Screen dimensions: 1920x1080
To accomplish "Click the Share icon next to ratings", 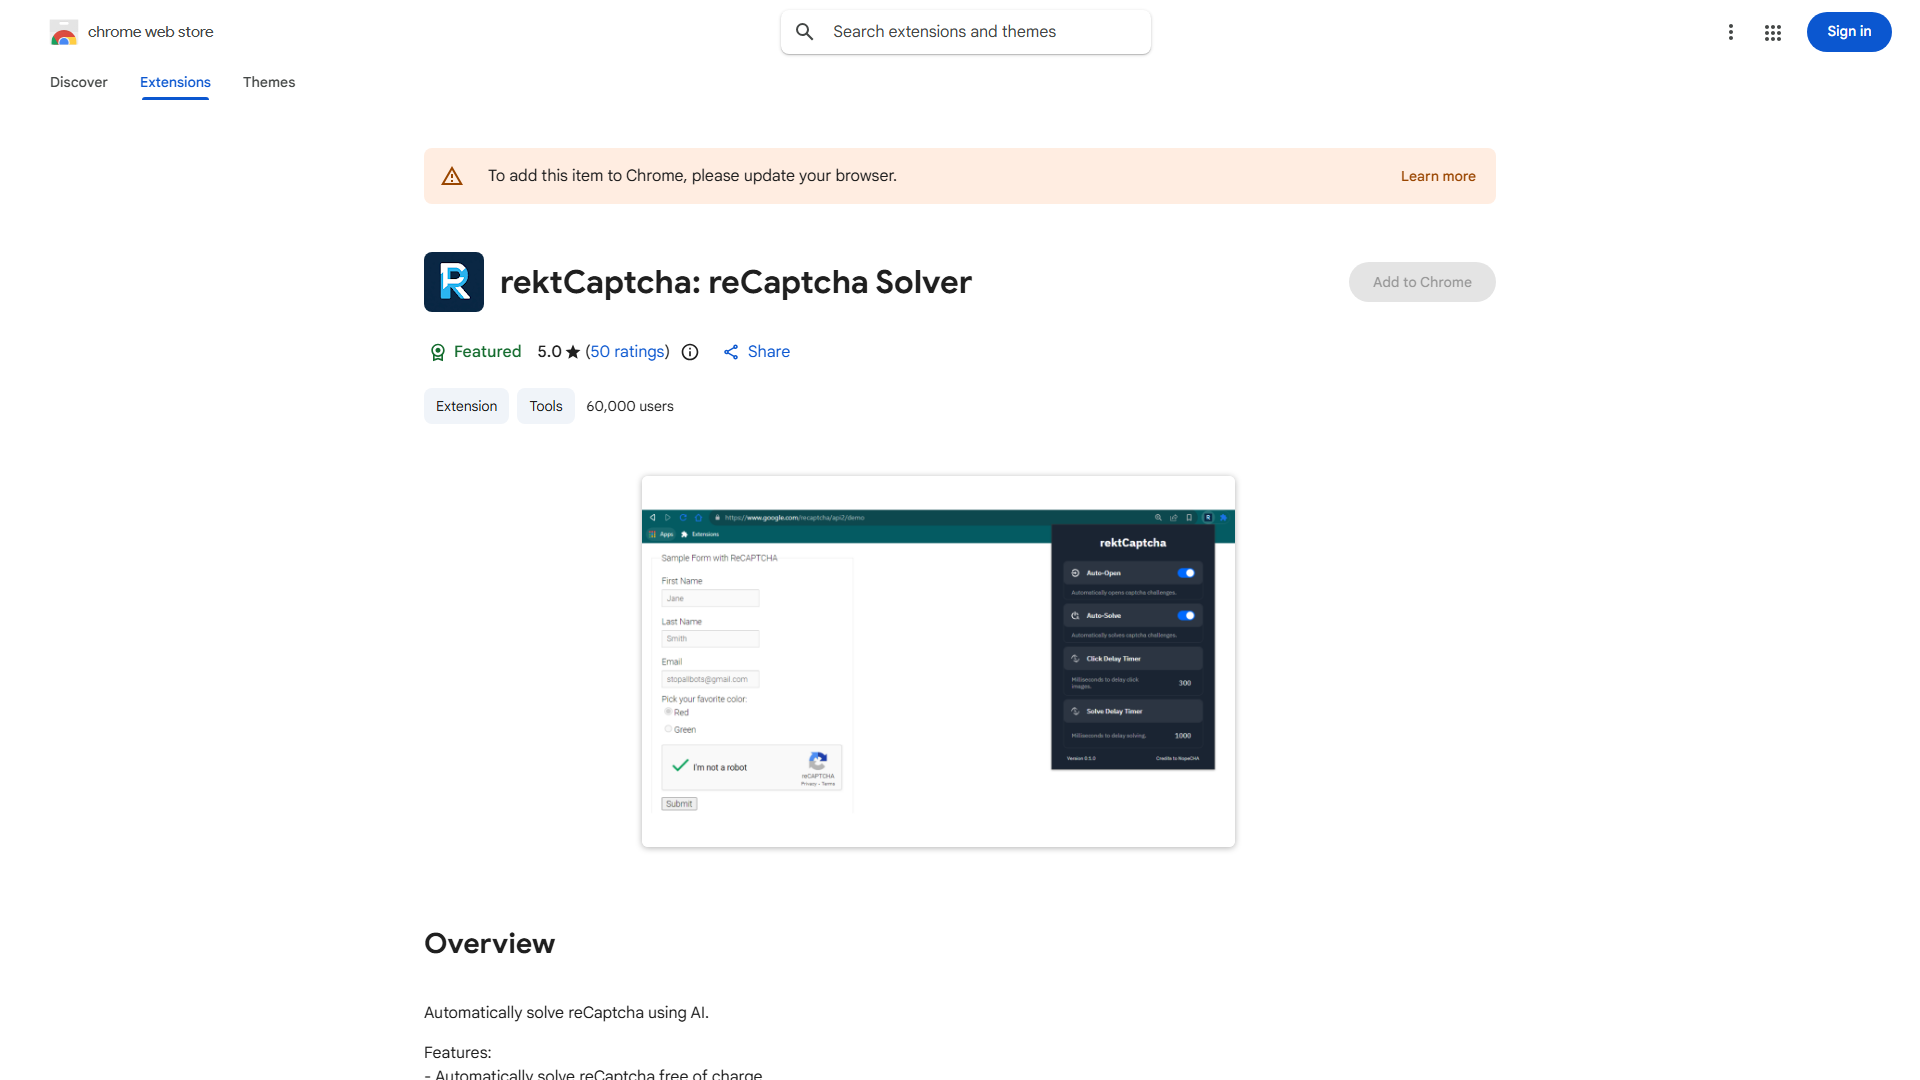I will pyautogui.click(x=731, y=352).
